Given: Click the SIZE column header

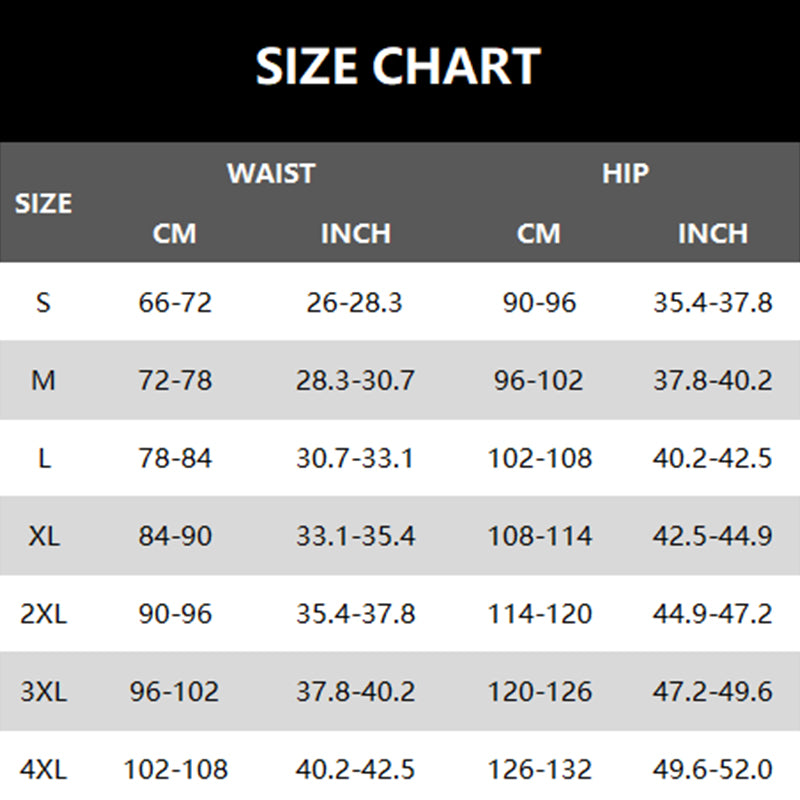Looking at the screenshot, I should point(44,204).
